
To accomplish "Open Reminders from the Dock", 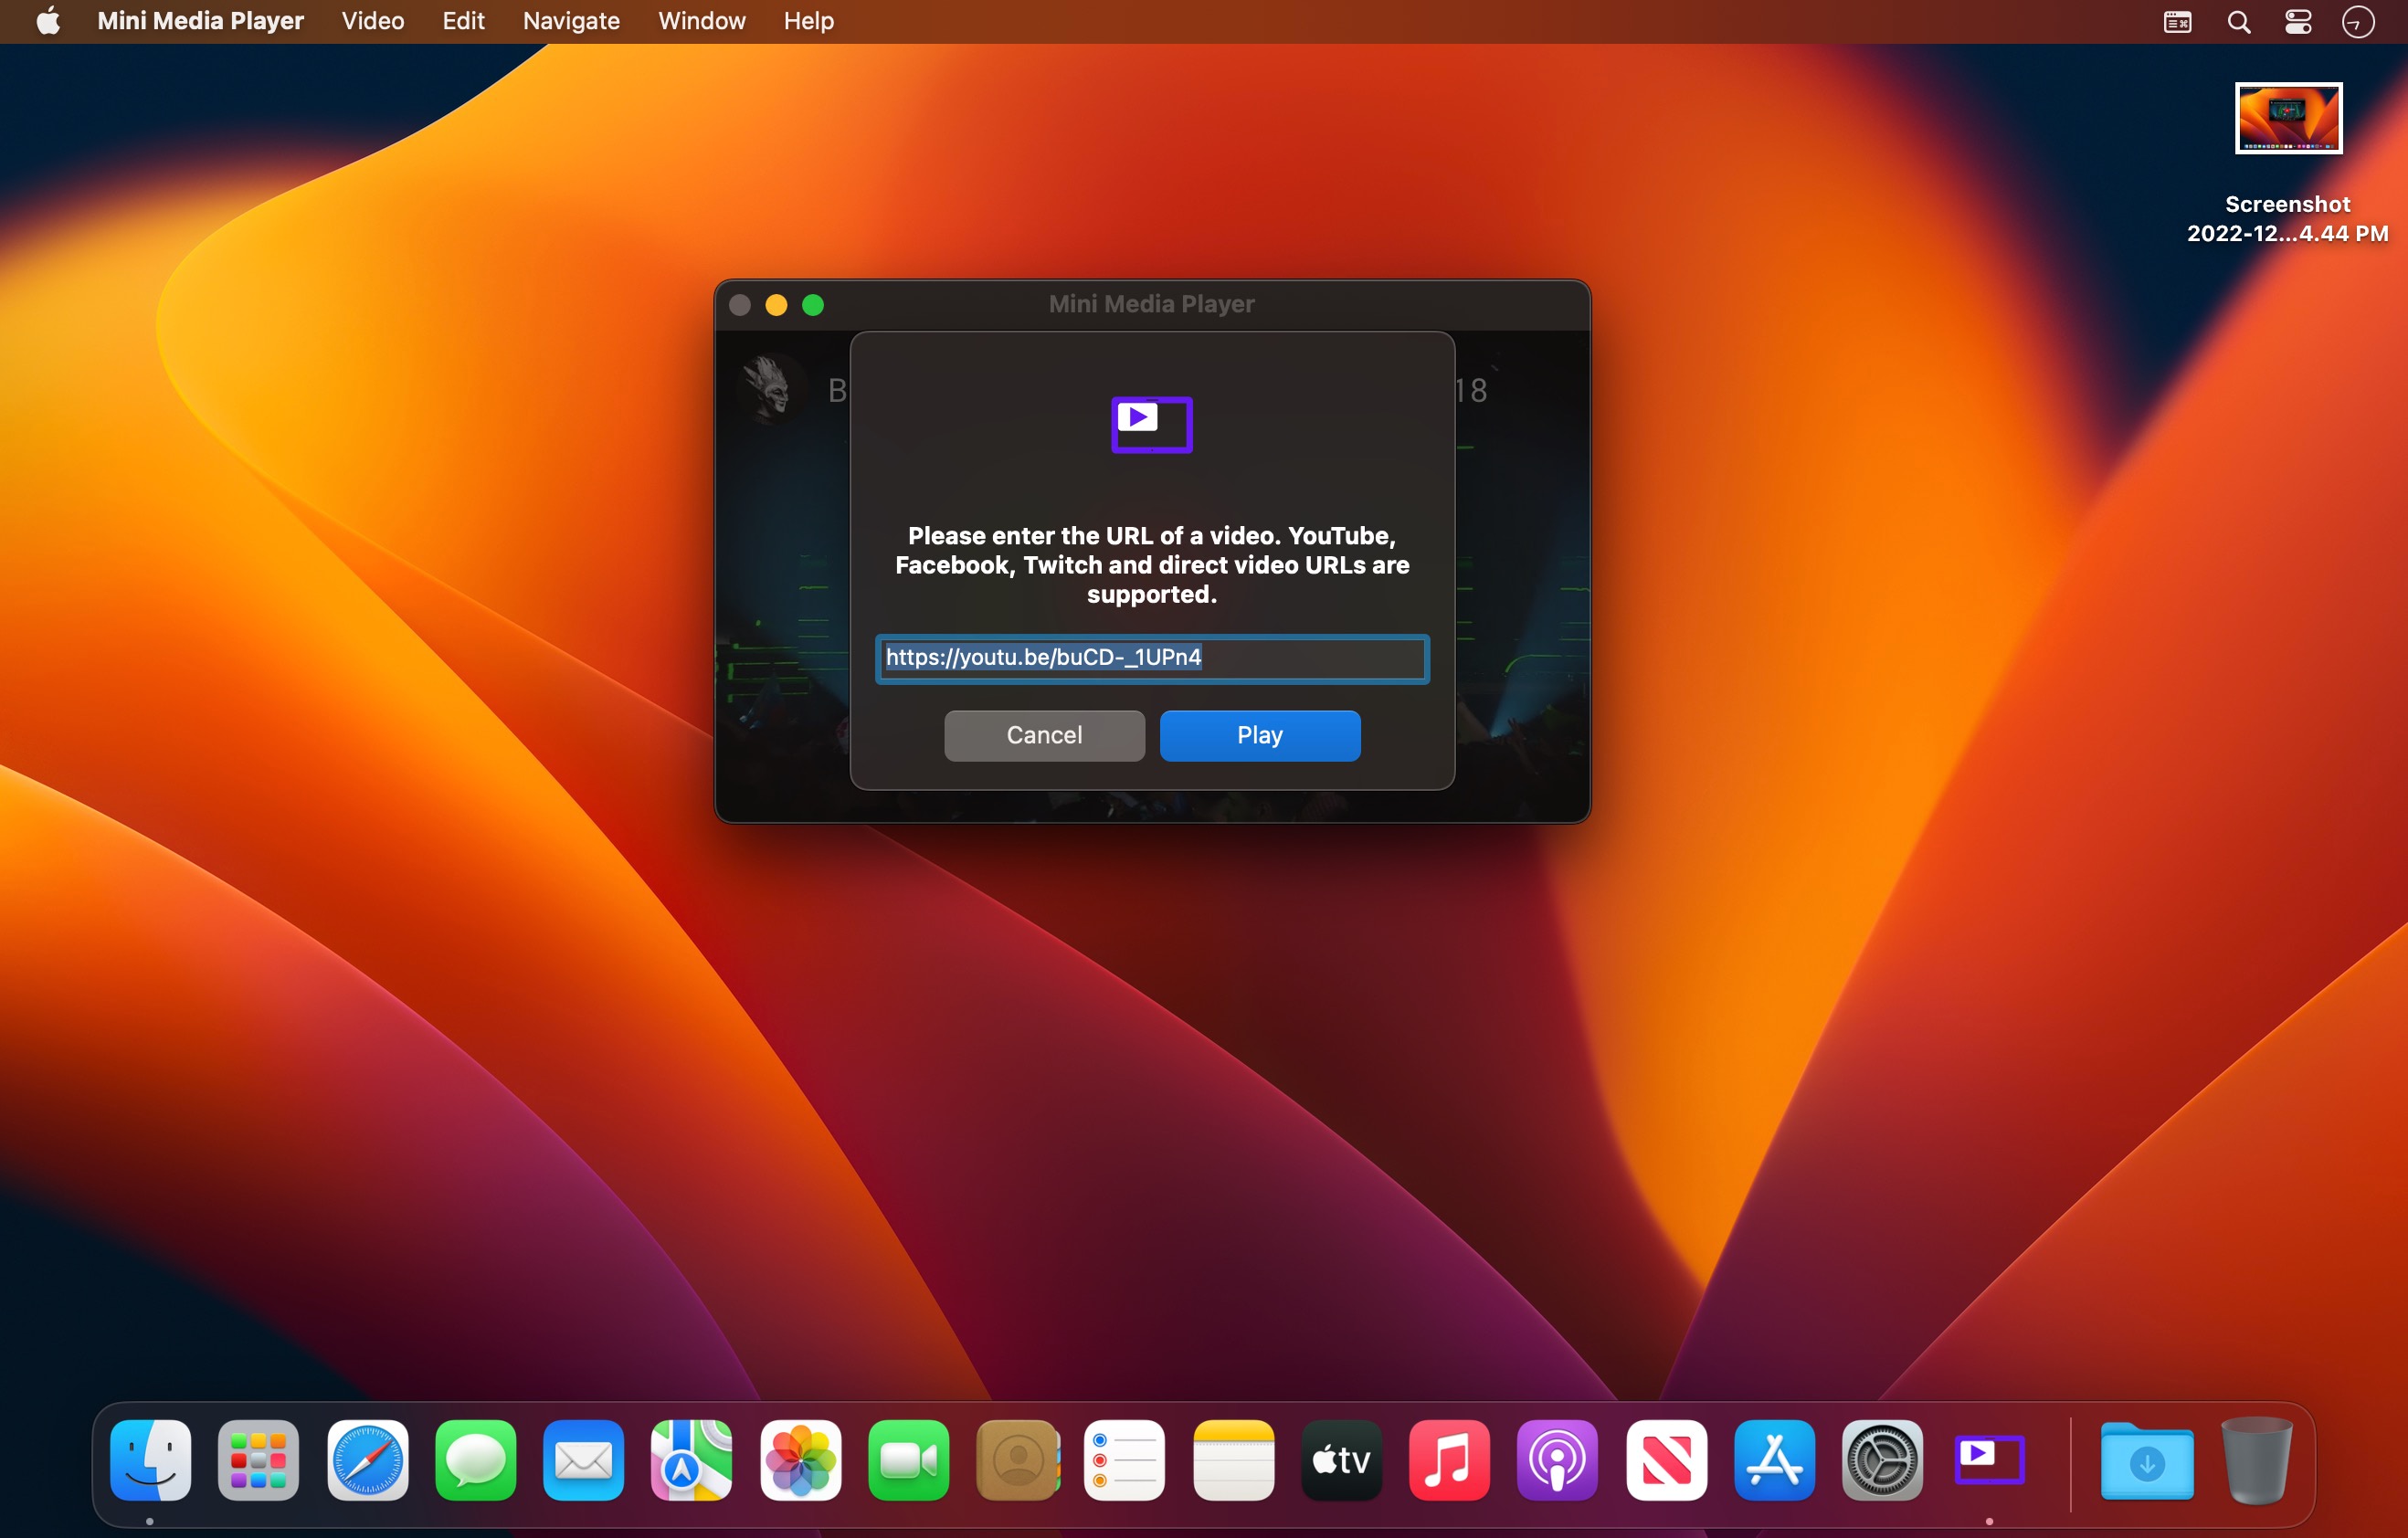I will point(1124,1459).
